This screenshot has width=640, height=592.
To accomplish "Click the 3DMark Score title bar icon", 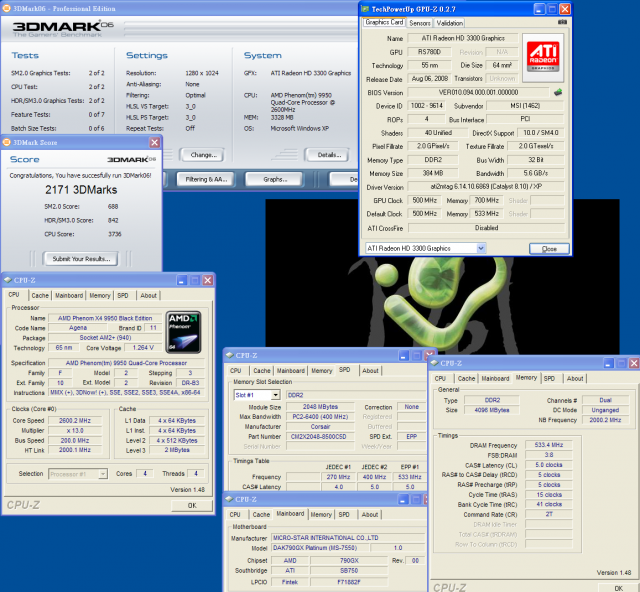I will (x=7, y=142).
